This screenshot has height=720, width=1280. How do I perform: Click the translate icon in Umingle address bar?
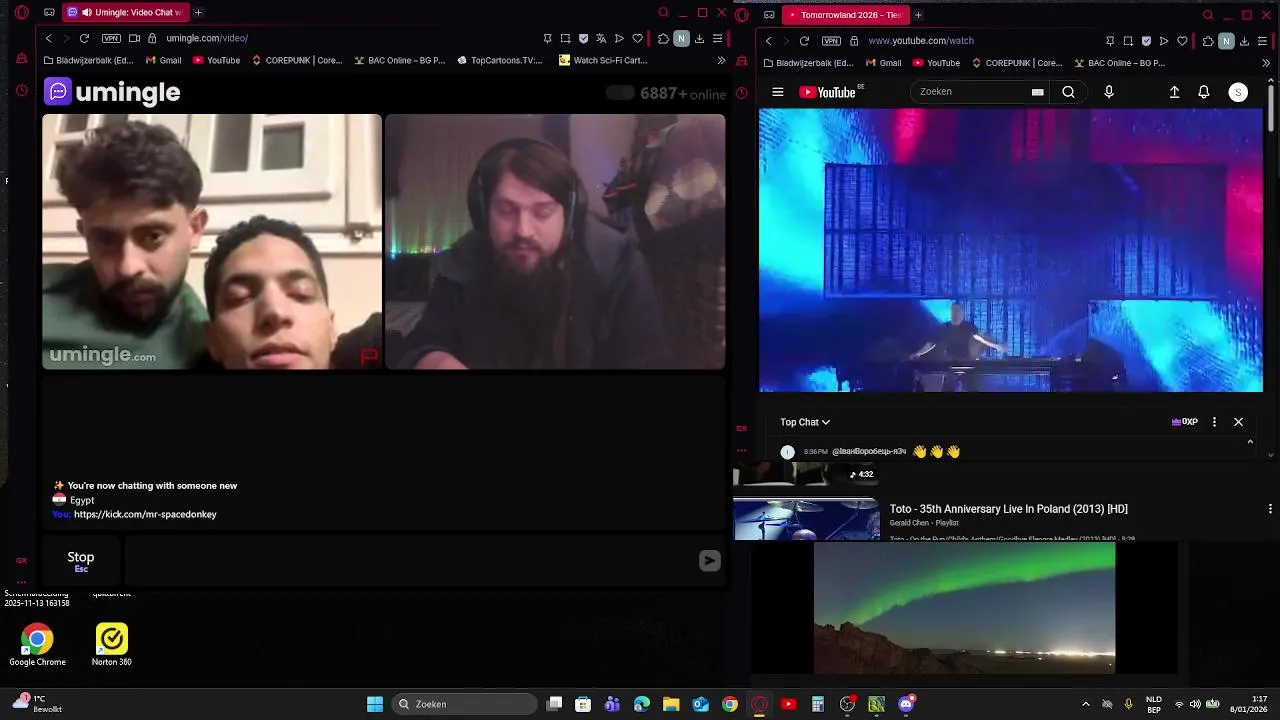pyautogui.click(x=601, y=39)
